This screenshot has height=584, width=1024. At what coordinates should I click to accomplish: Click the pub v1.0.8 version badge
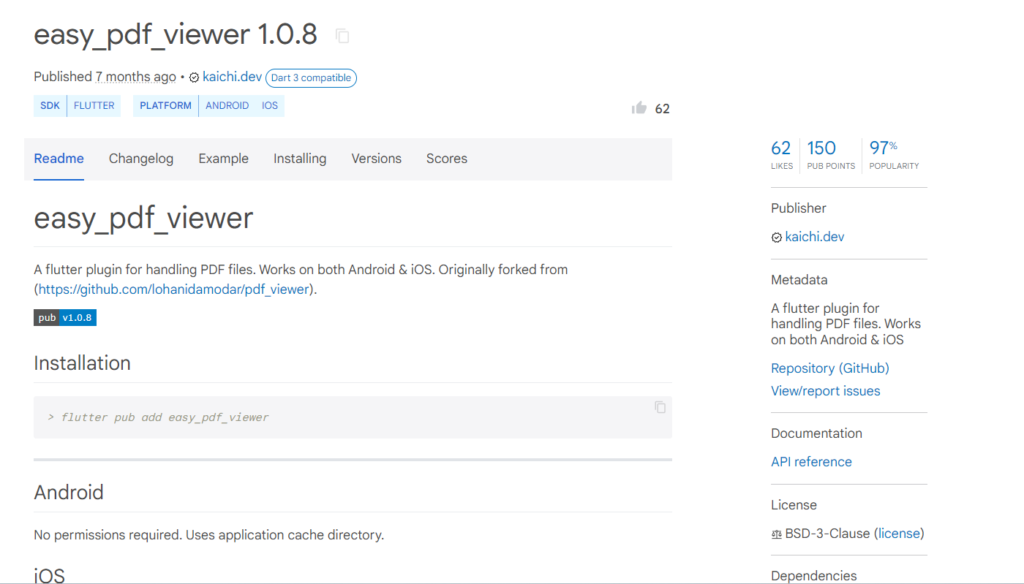point(64,317)
